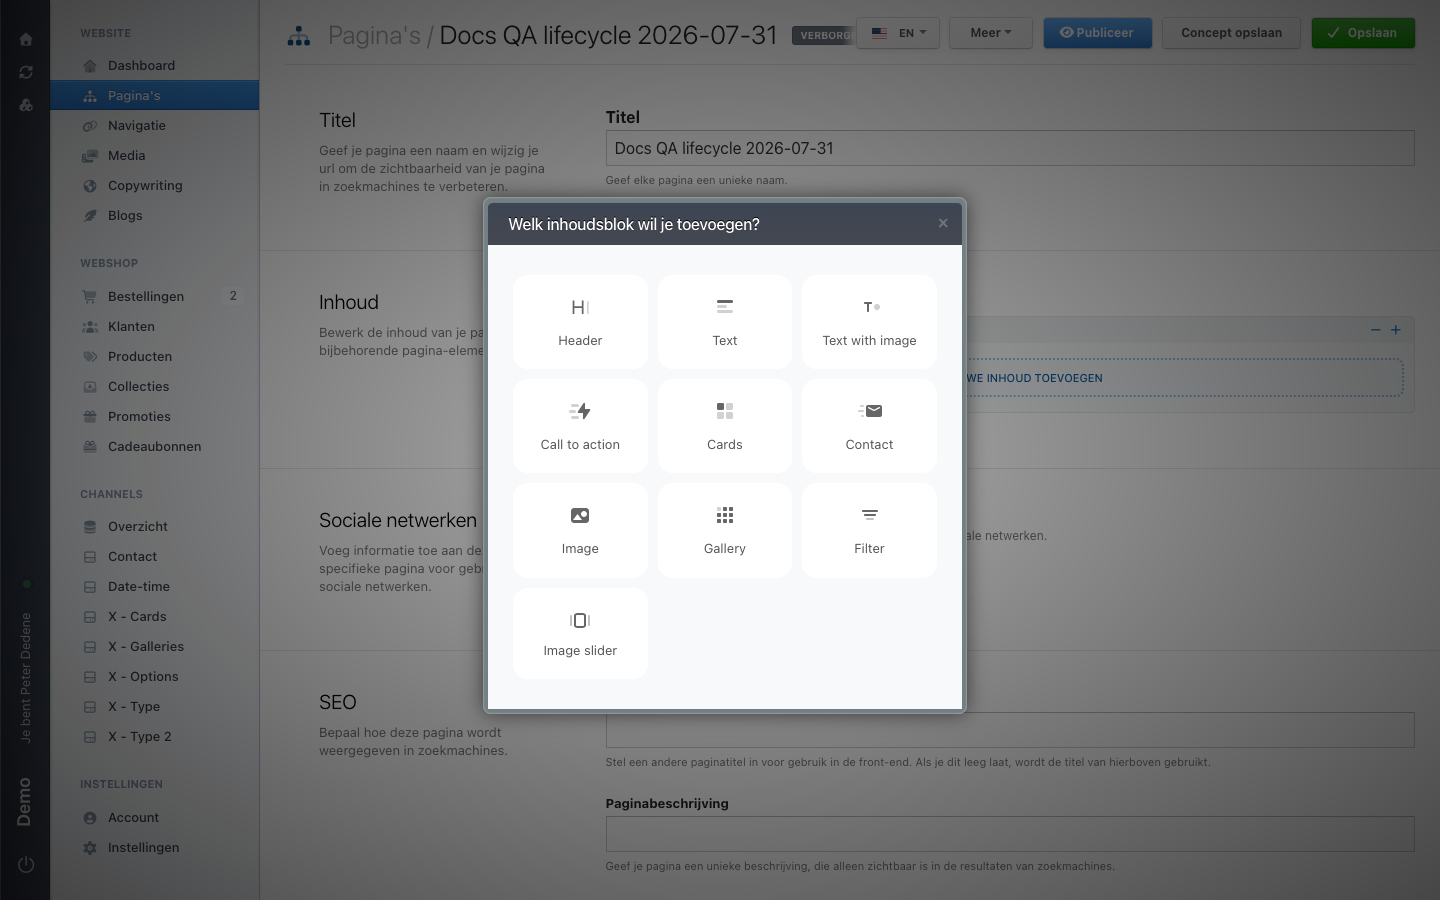Open Overzicht under Channels

155,526
